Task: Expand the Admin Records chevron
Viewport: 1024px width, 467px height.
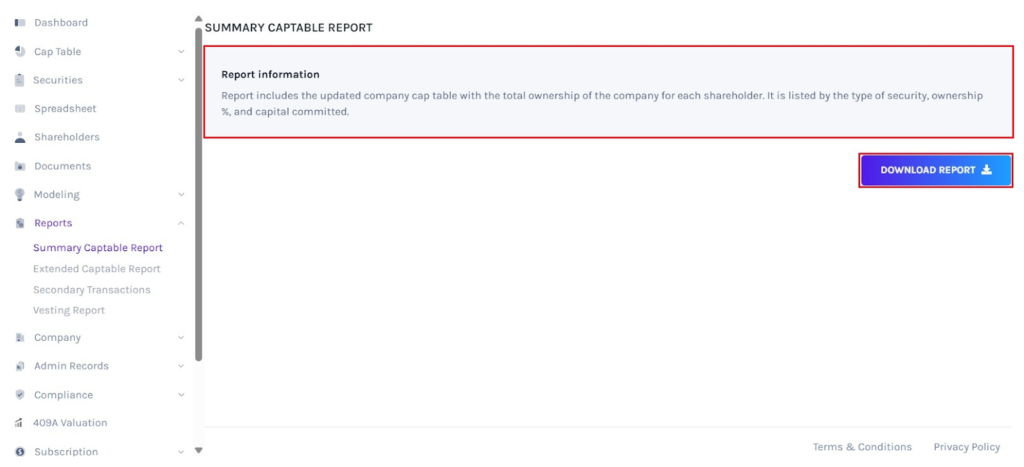Action: pyautogui.click(x=181, y=366)
